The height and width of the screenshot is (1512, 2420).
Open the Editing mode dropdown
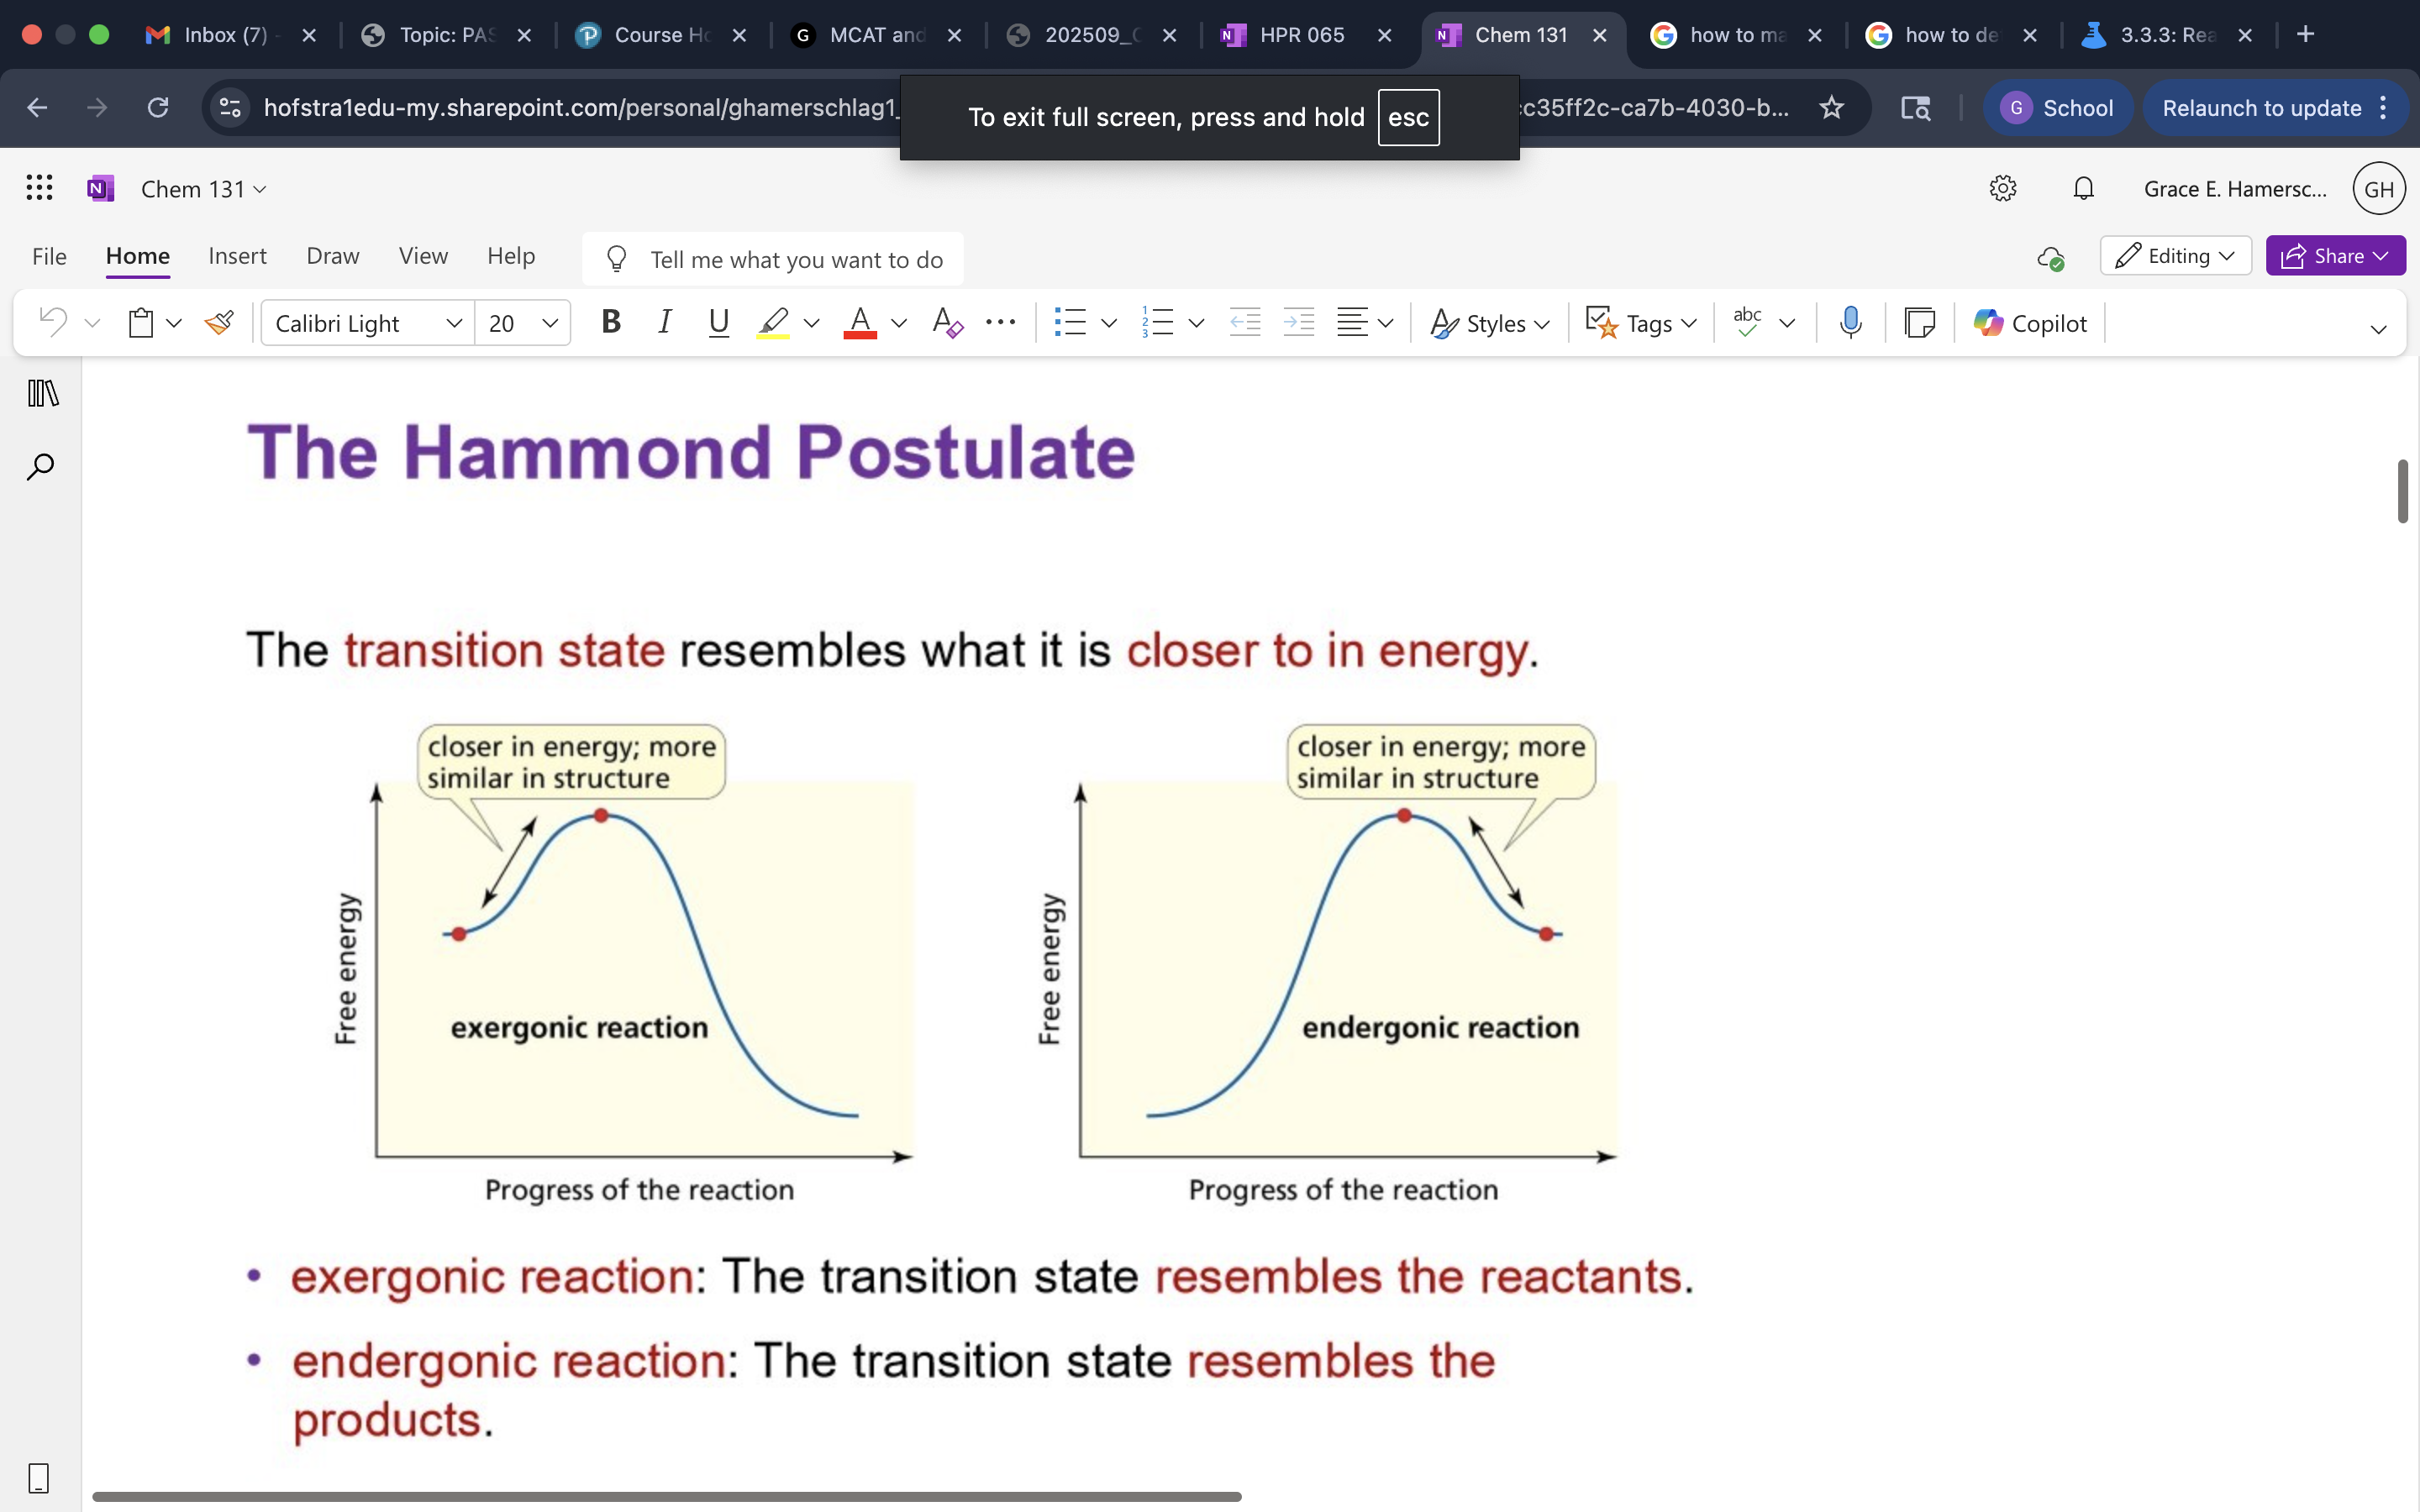pyautogui.click(x=2176, y=255)
